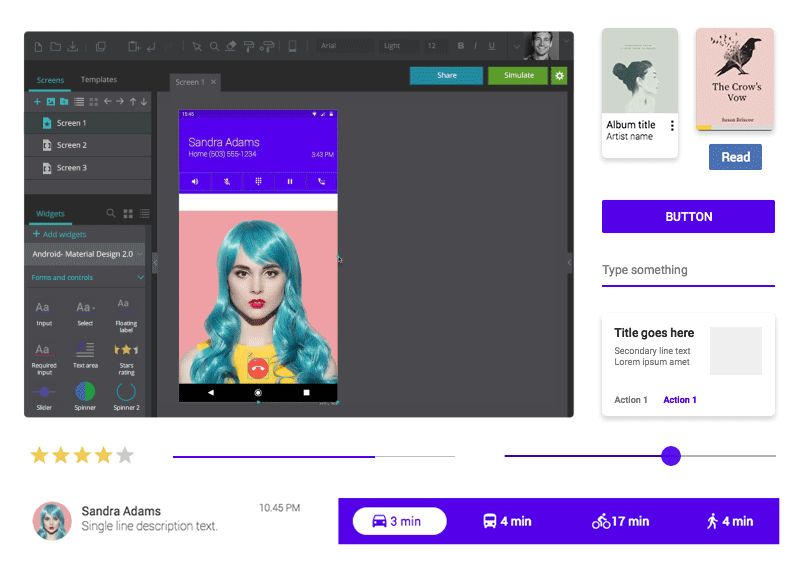Select the eraser tool in the toolbar
This screenshot has width=804, height=575.
(231, 46)
